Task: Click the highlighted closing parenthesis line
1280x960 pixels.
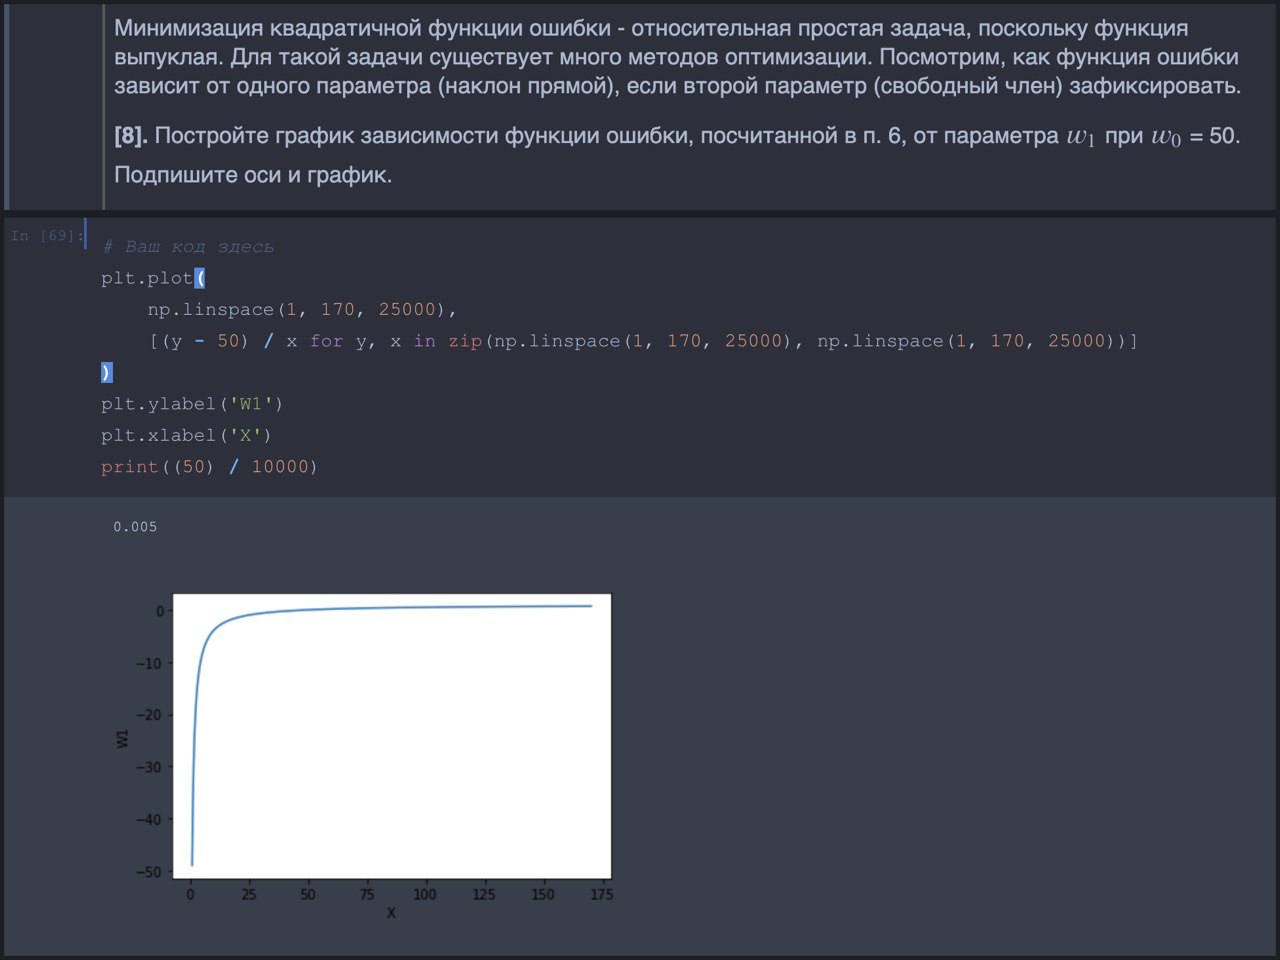Action: 107,372
